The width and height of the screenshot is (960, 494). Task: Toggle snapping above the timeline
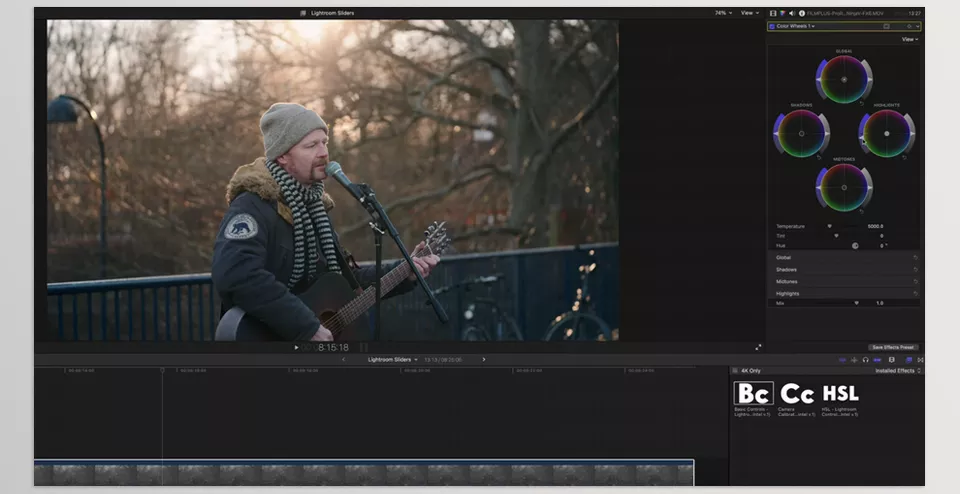[x=877, y=360]
